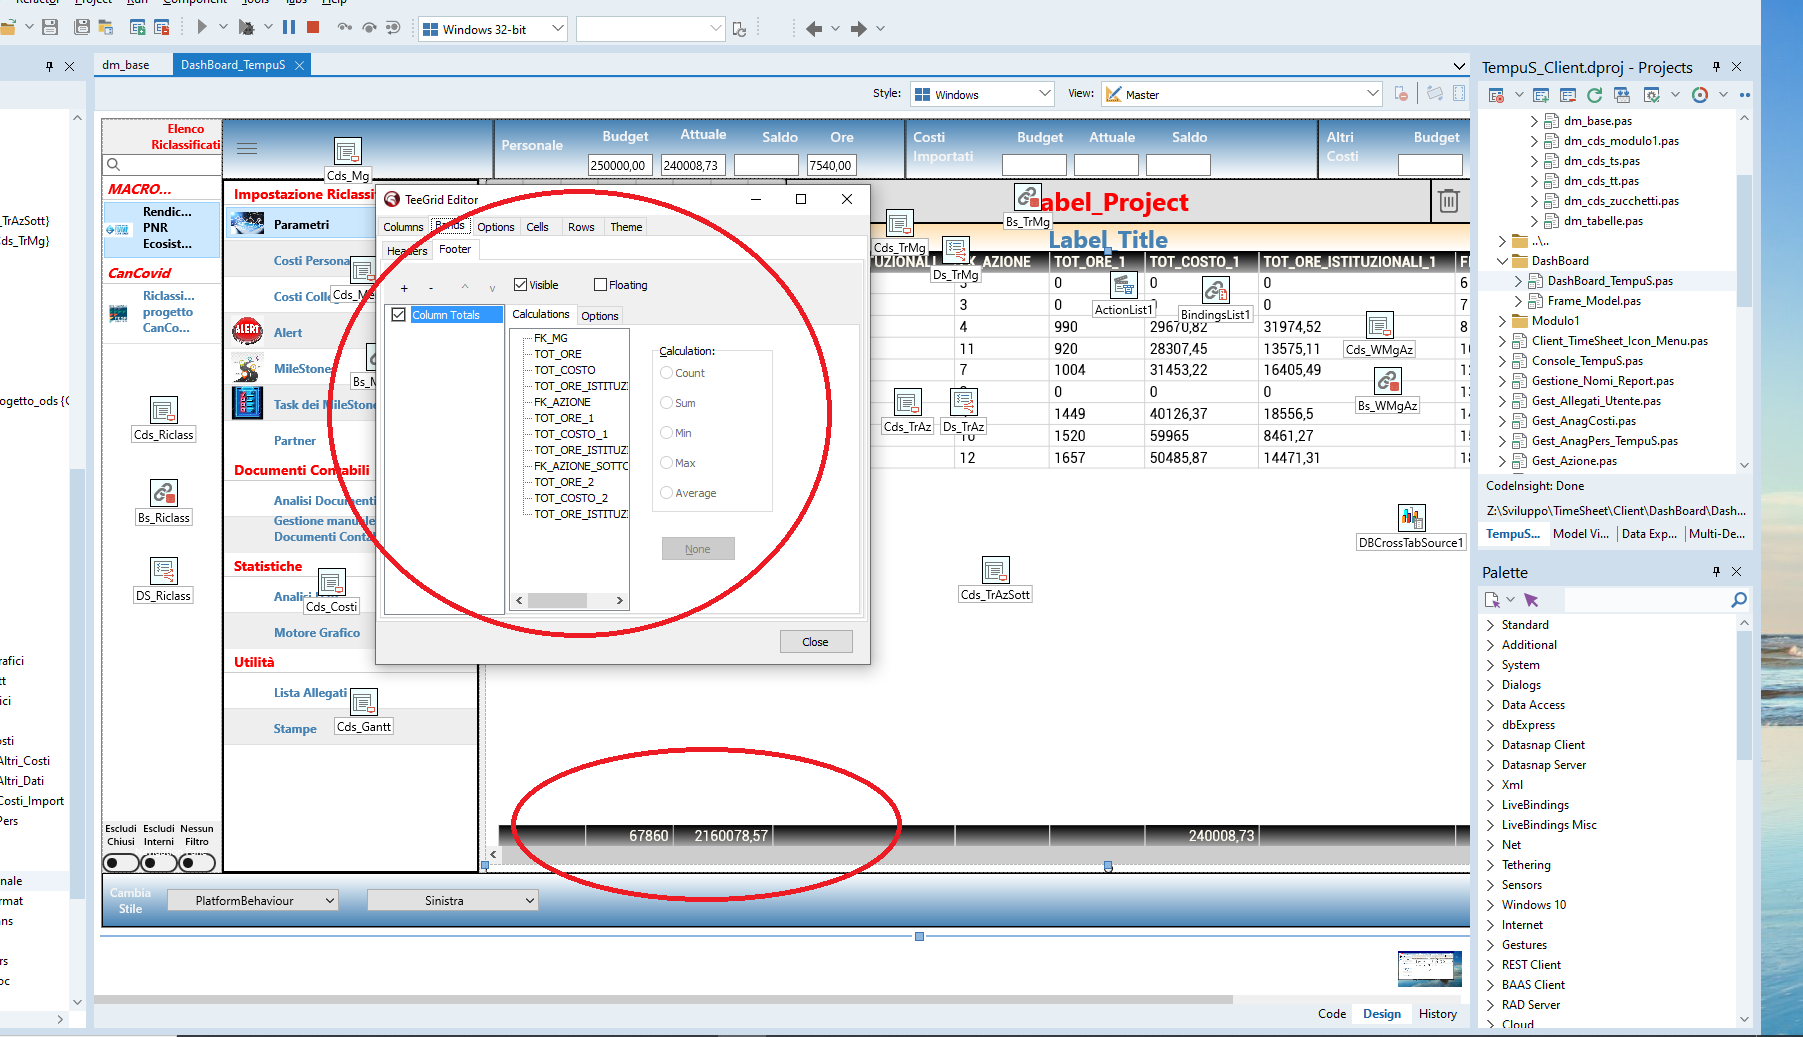Screen dimensions: 1803x1037
Task: Select the DBCrossTabSource1 component icon
Action: tap(1411, 518)
